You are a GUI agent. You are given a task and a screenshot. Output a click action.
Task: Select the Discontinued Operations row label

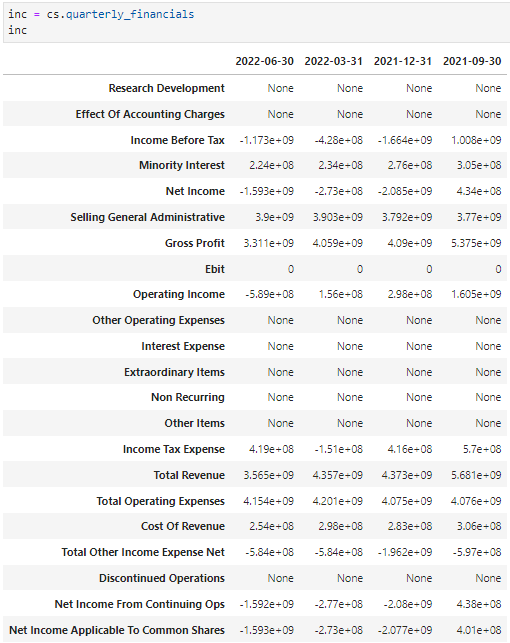[x=162, y=578]
